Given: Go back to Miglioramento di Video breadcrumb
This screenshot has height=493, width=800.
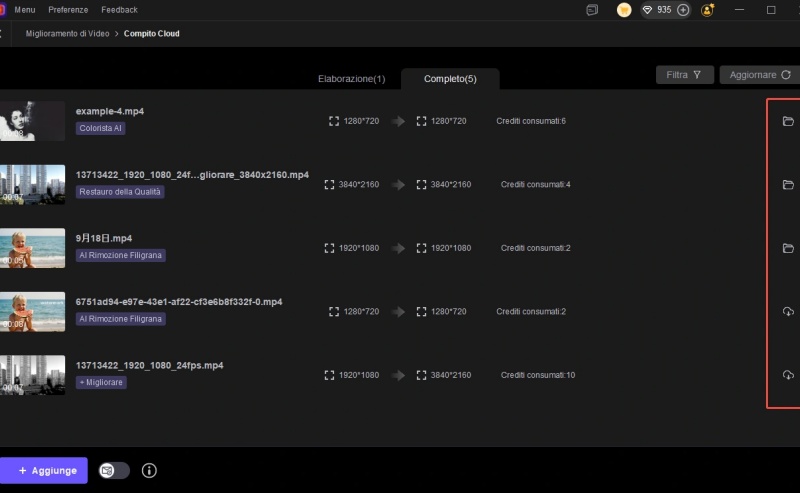Looking at the screenshot, I should click(x=67, y=34).
